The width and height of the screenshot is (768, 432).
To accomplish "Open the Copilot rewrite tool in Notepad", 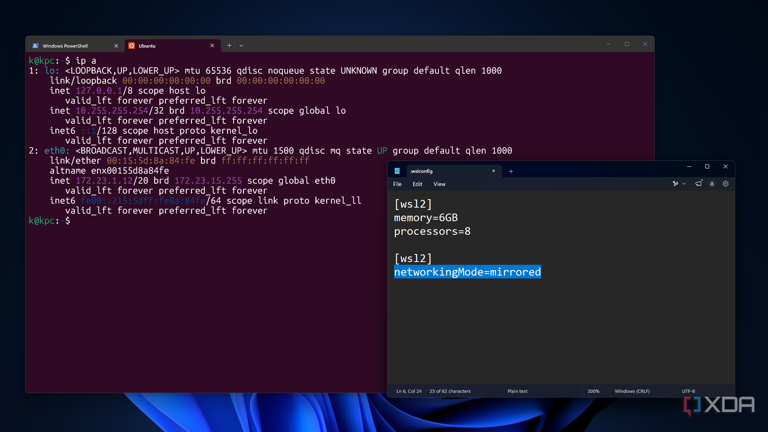I will pos(675,184).
